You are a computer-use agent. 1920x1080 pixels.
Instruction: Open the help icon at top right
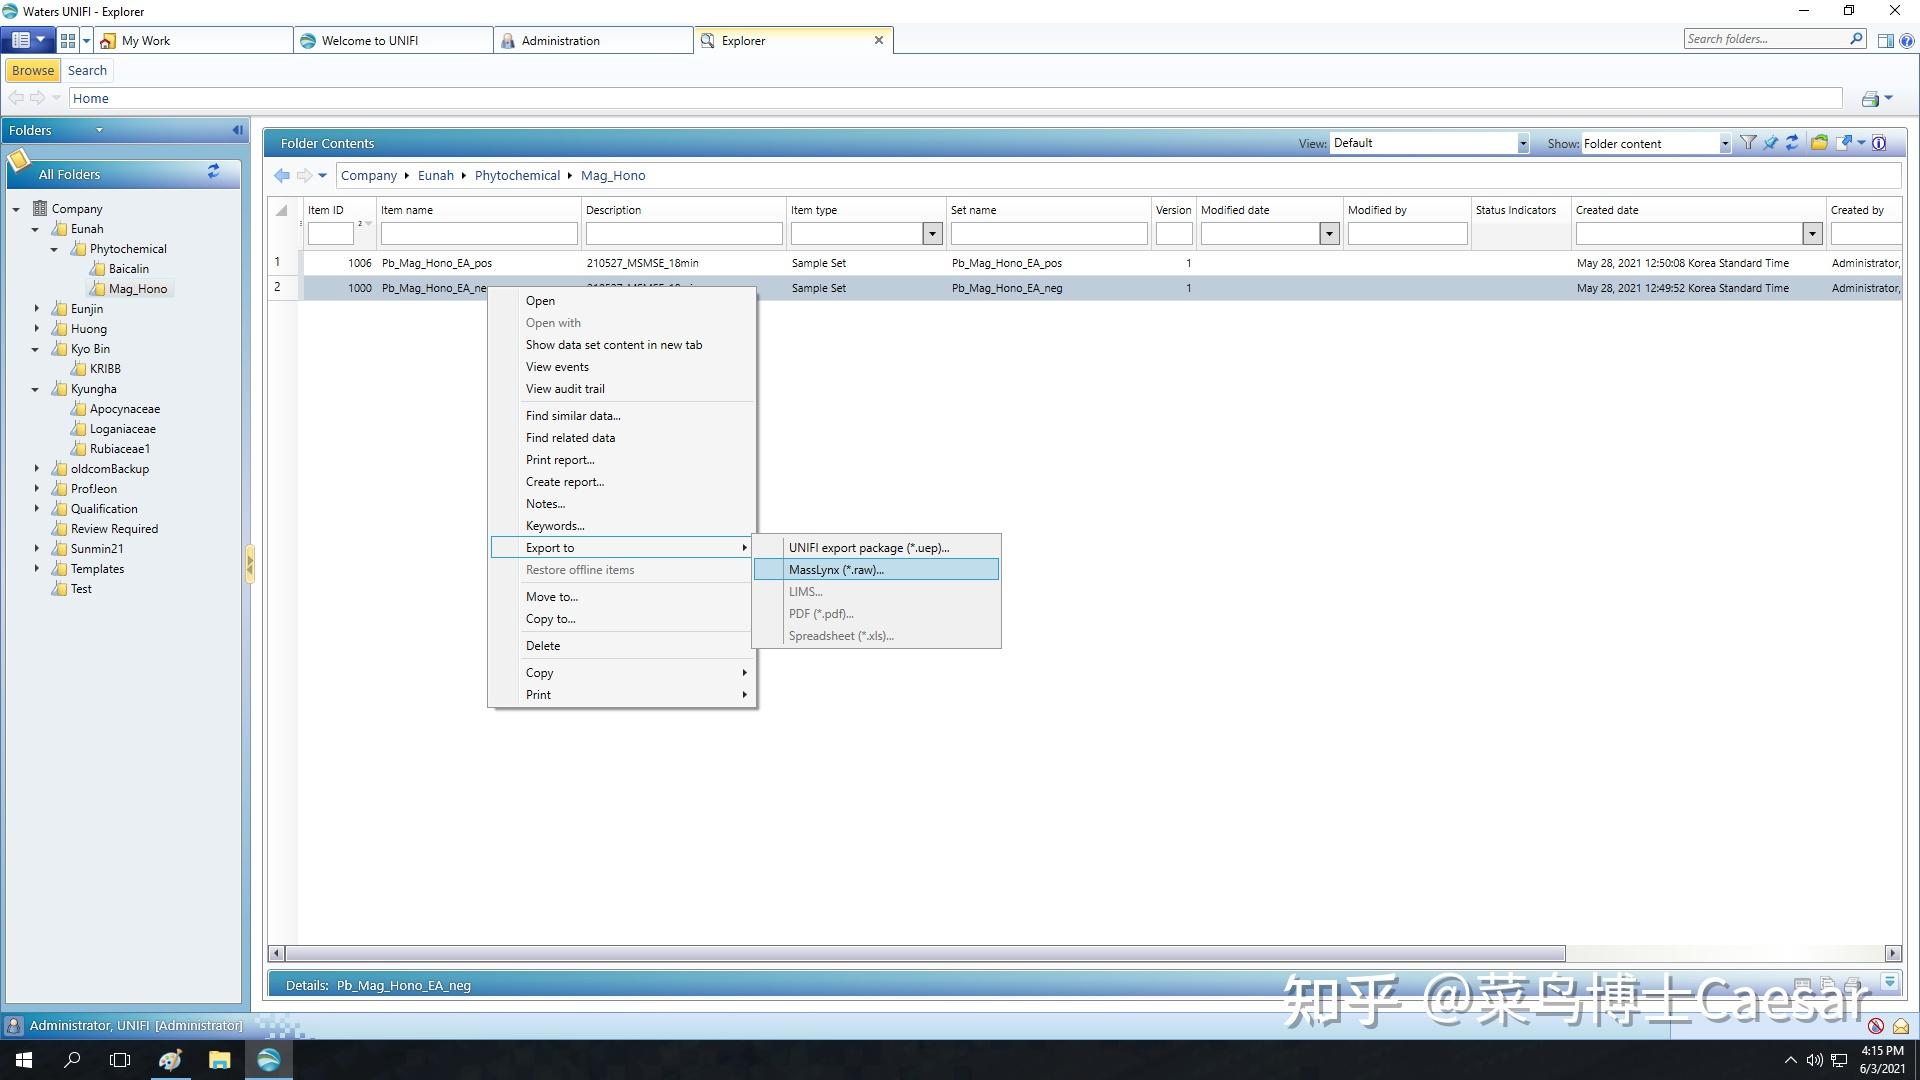coord(1906,41)
